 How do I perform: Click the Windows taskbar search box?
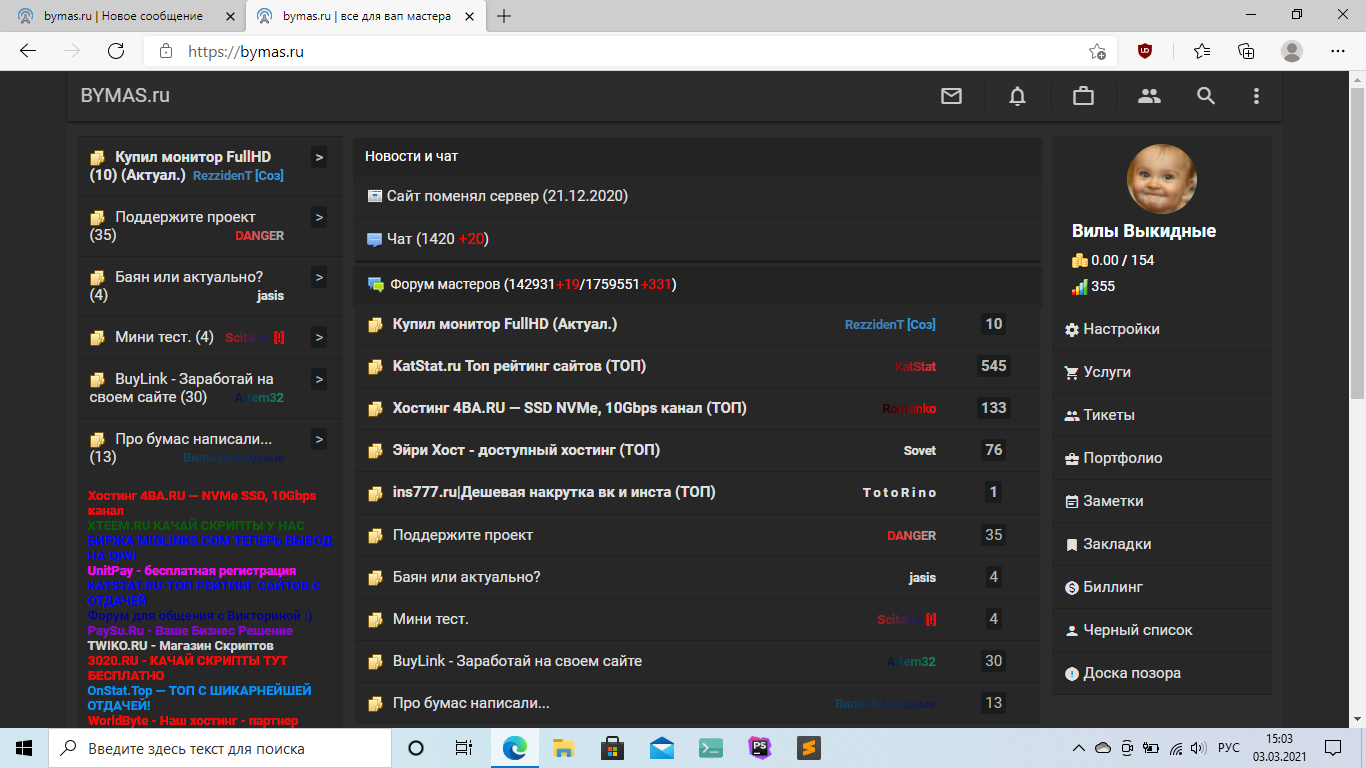point(220,748)
